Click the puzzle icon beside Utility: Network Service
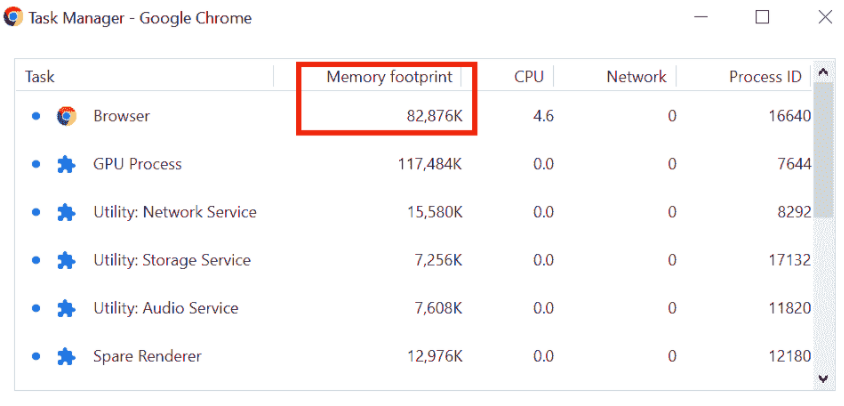This screenshot has width=844, height=406. pos(66,212)
